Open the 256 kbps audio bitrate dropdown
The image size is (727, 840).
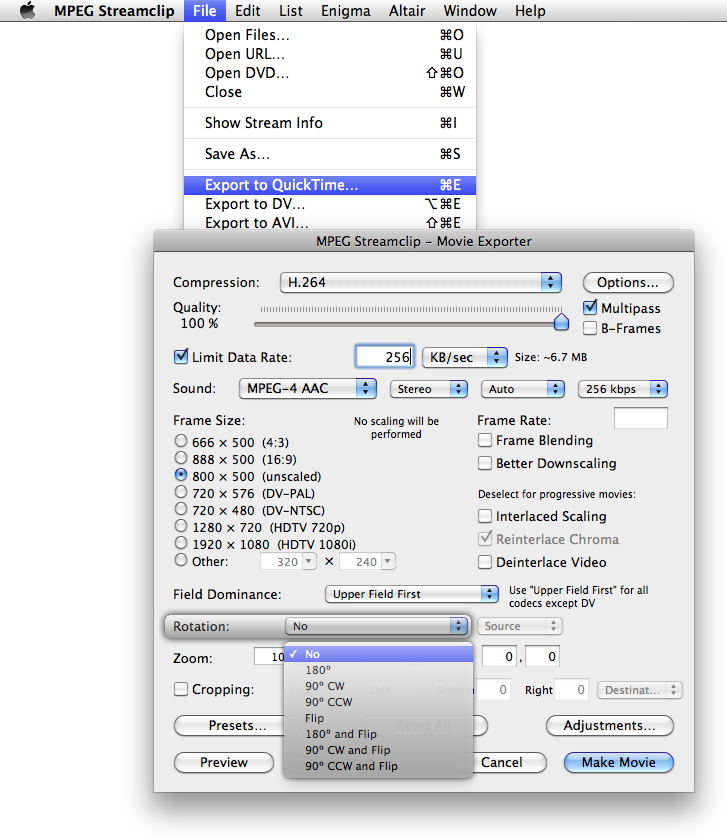(x=623, y=389)
